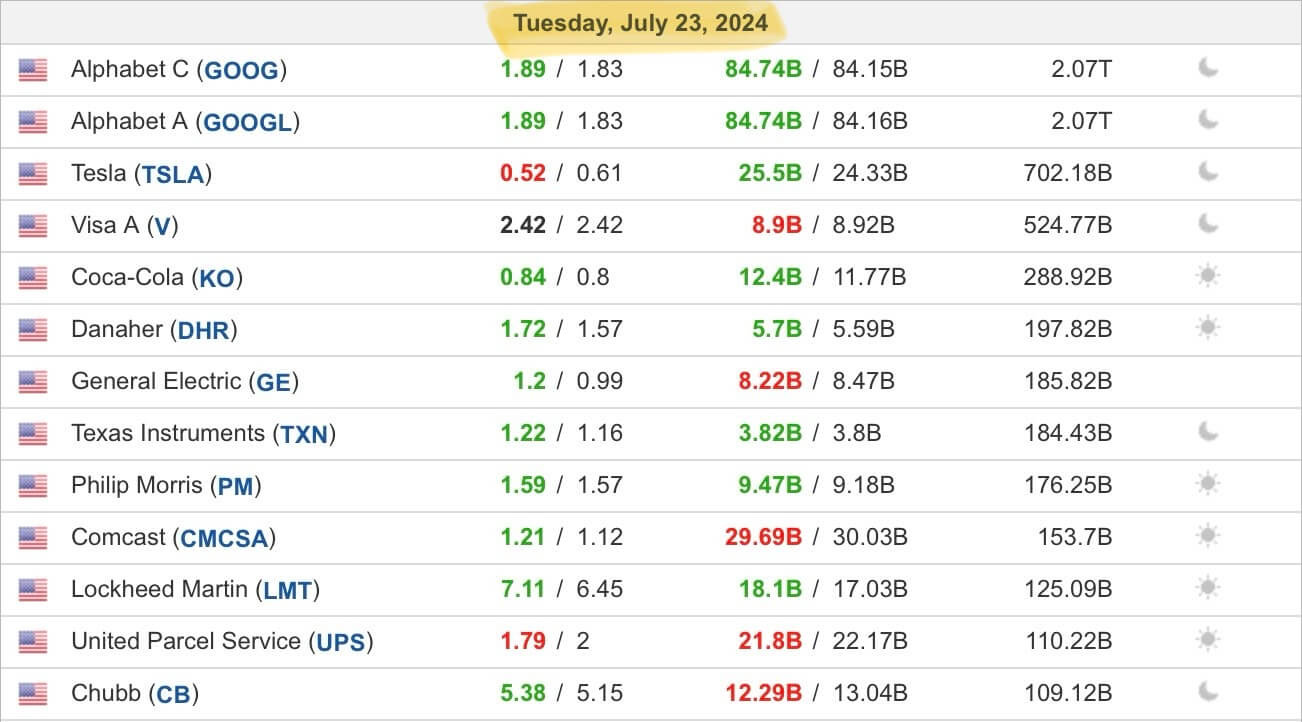Select Tesla's red EPS value 0.52
The width and height of the screenshot is (1302, 722).
click(523, 173)
